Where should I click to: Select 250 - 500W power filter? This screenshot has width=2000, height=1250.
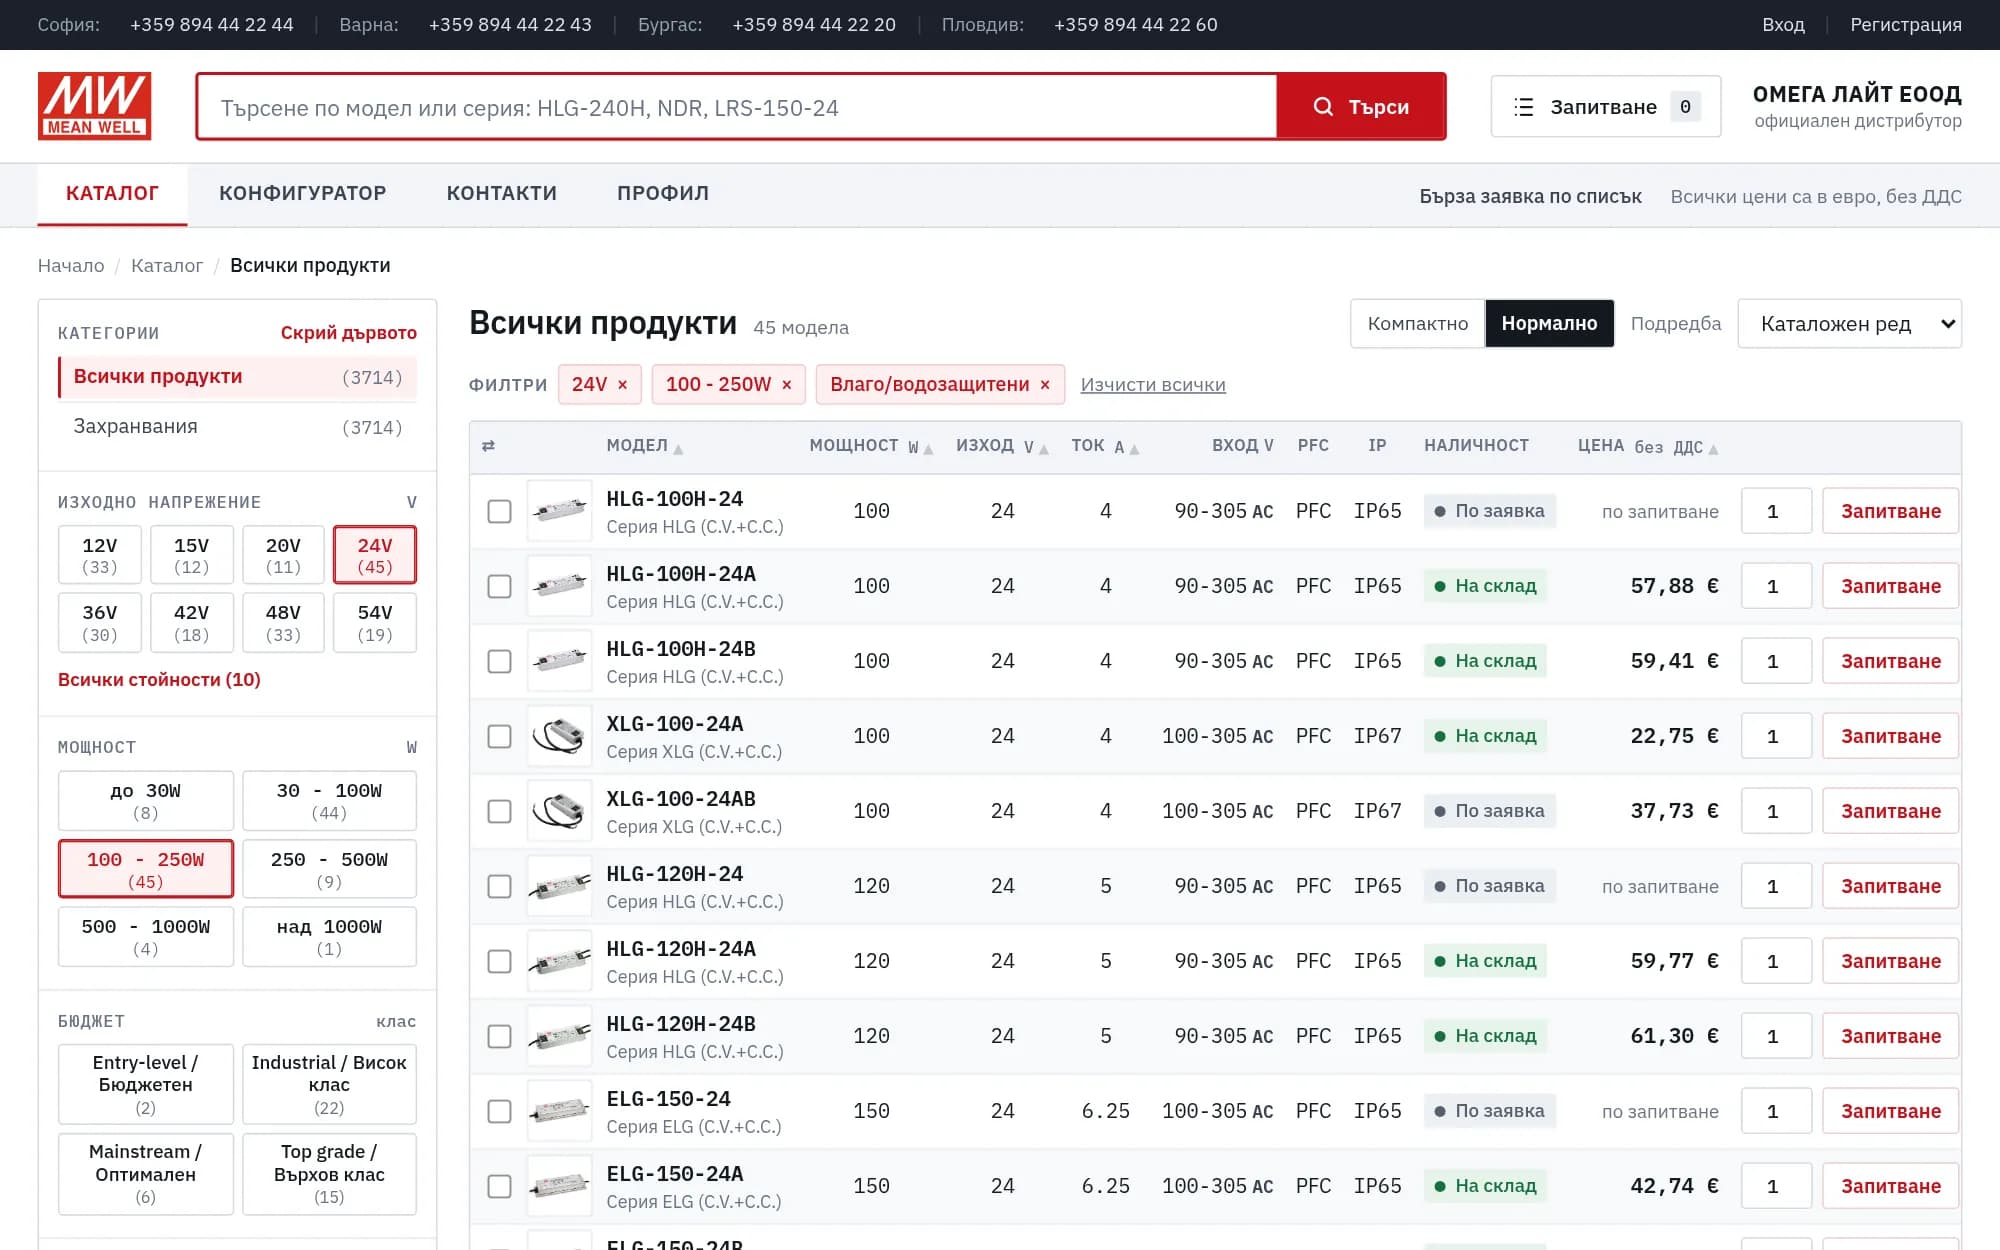click(x=329, y=869)
